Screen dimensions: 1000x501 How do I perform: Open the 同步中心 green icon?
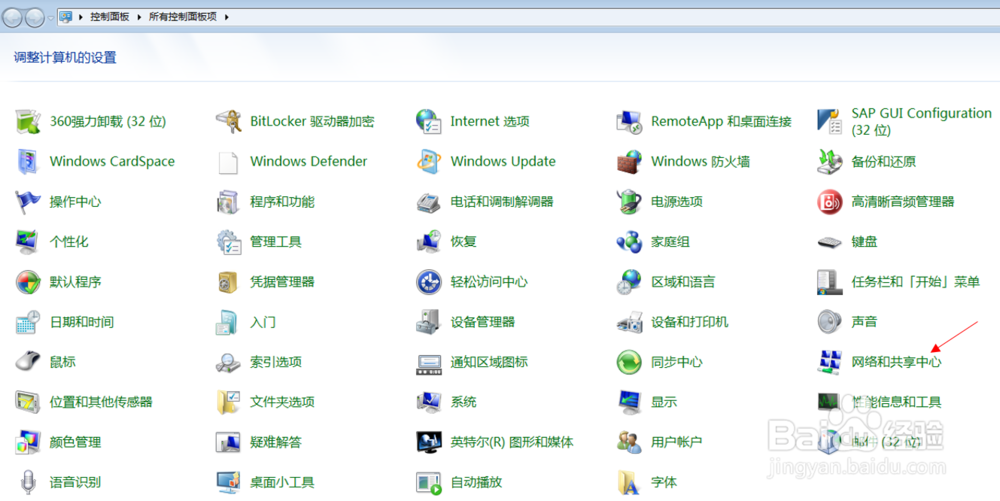click(629, 362)
